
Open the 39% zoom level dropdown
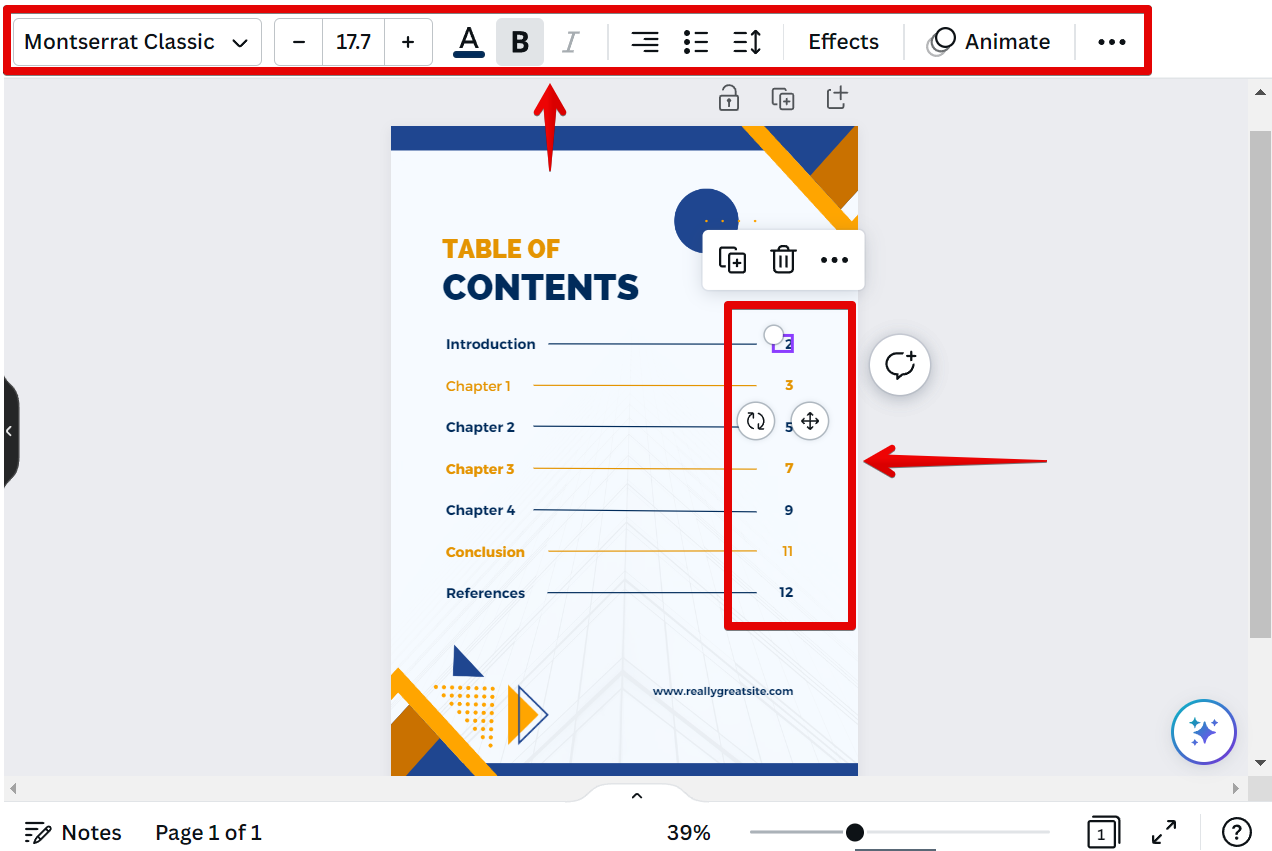(688, 832)
